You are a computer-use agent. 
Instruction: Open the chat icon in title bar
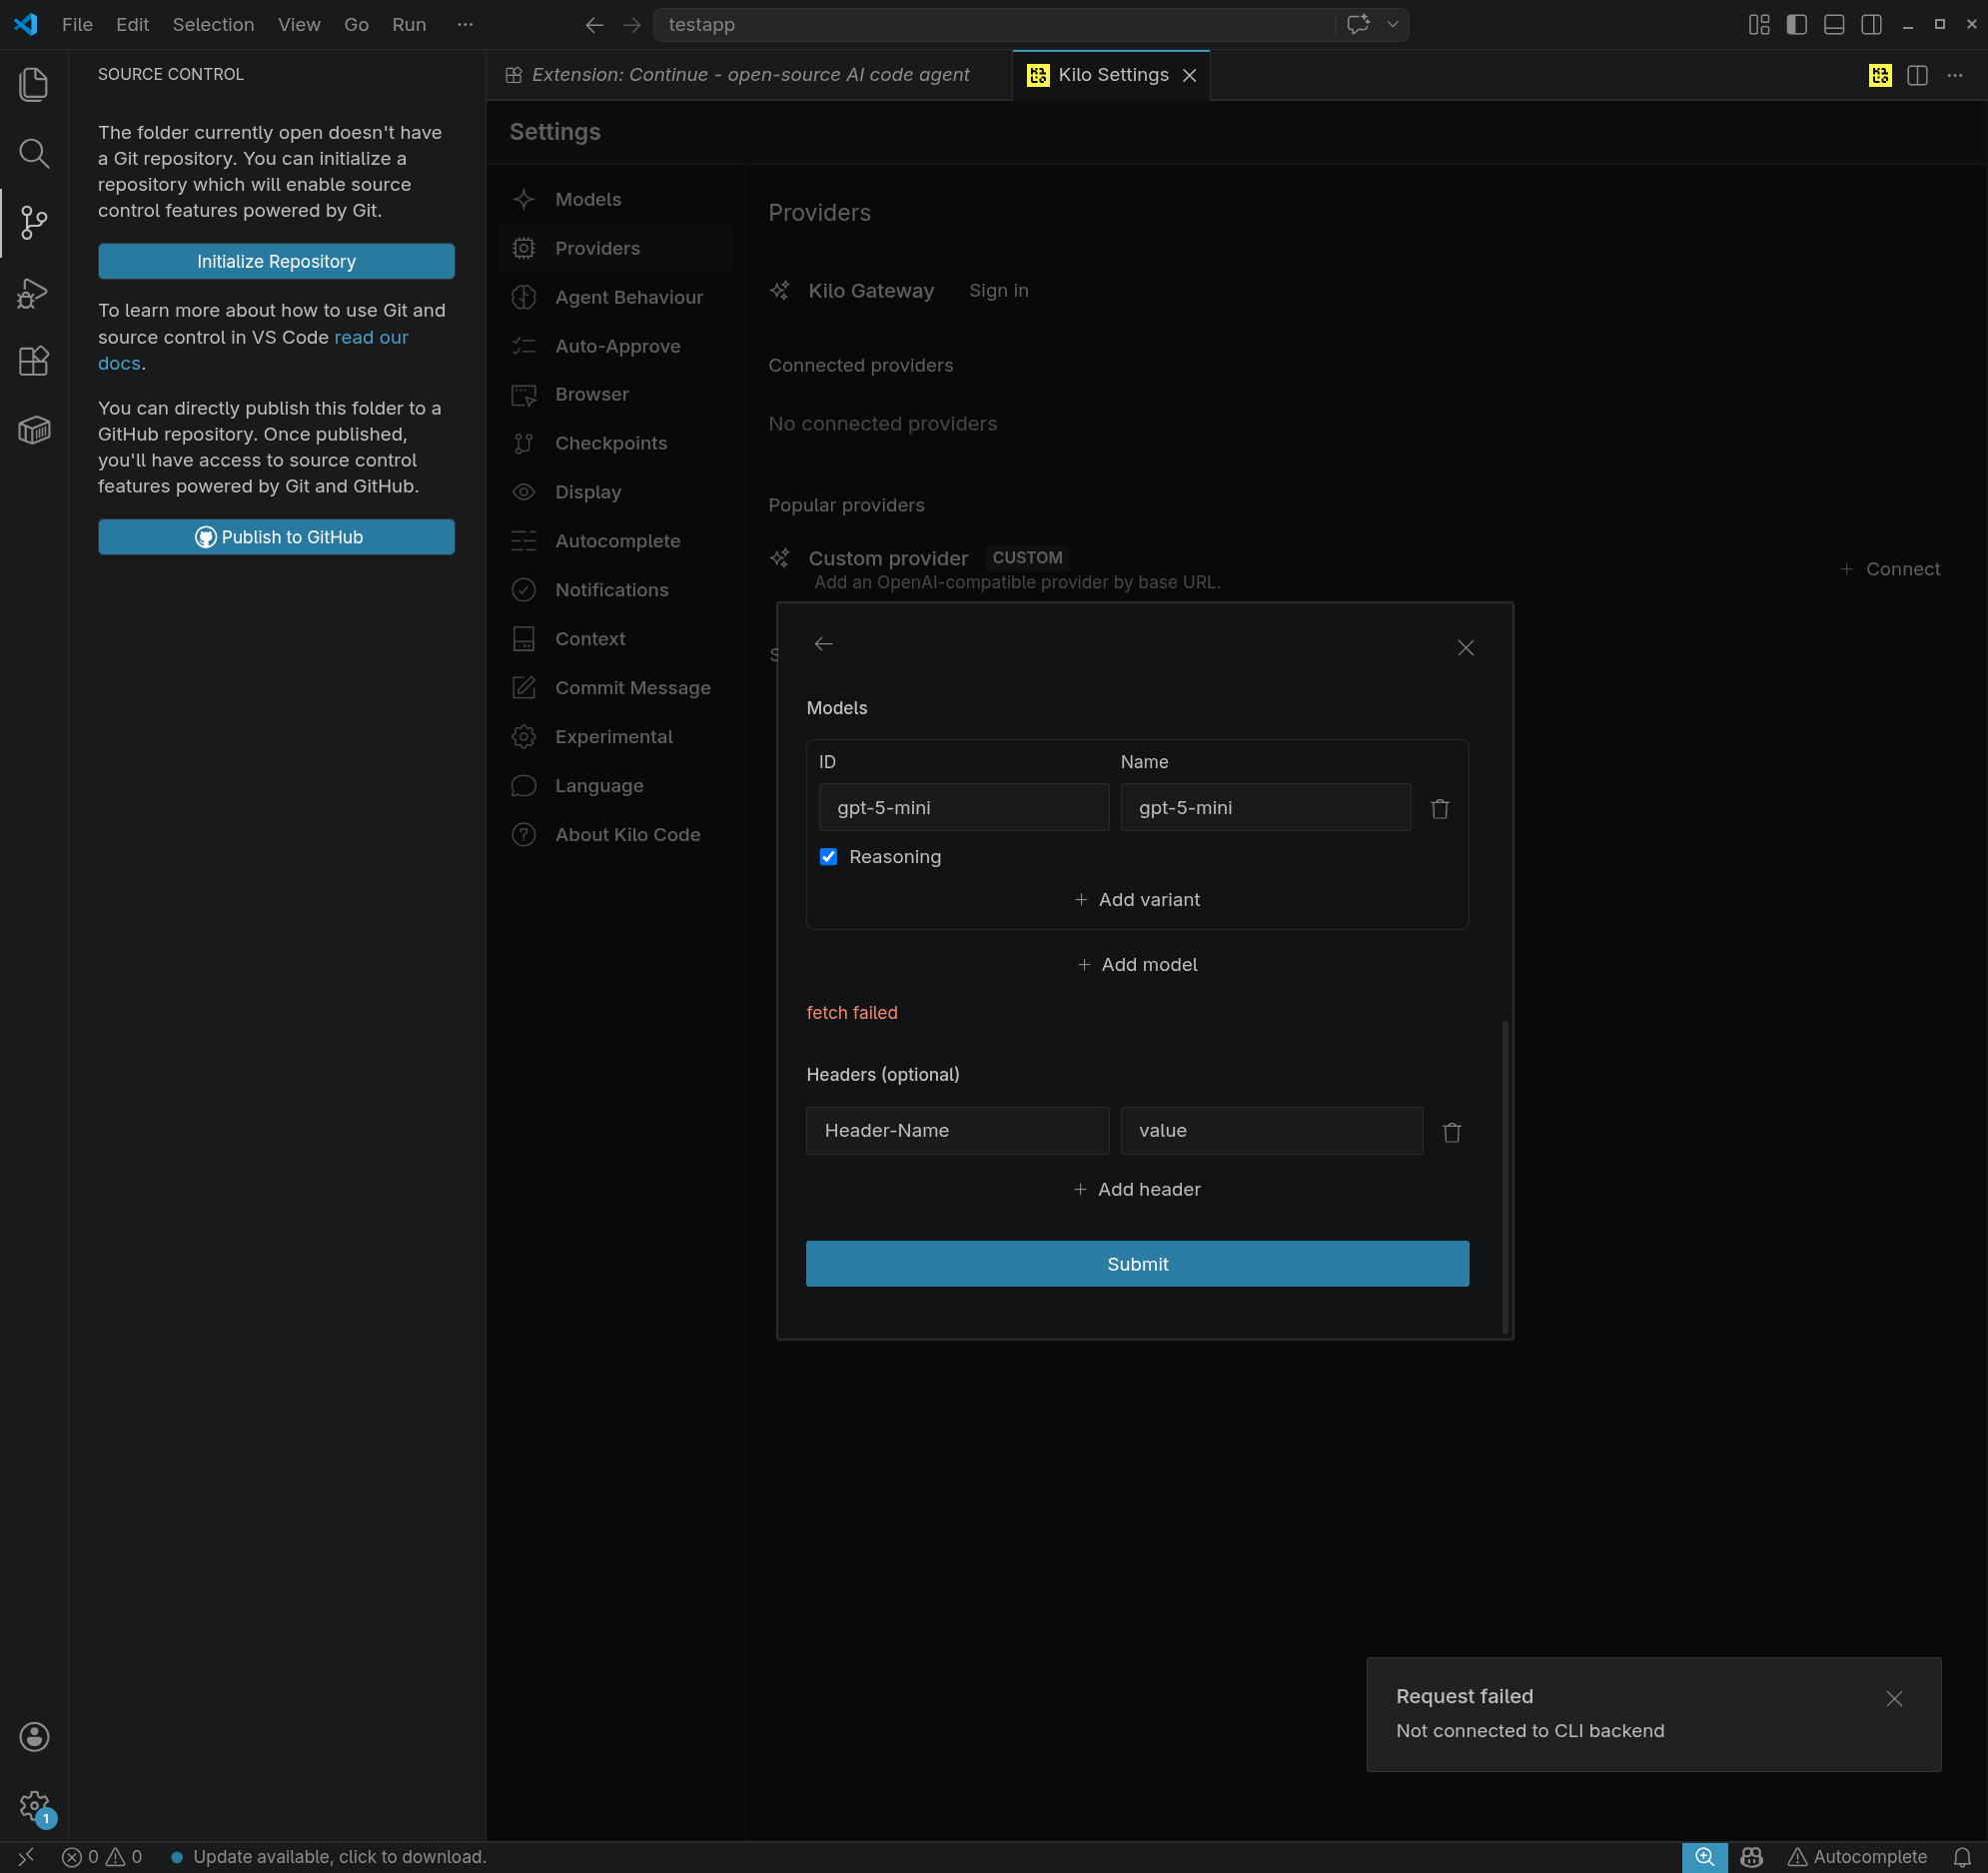[x=1358, y=25]
